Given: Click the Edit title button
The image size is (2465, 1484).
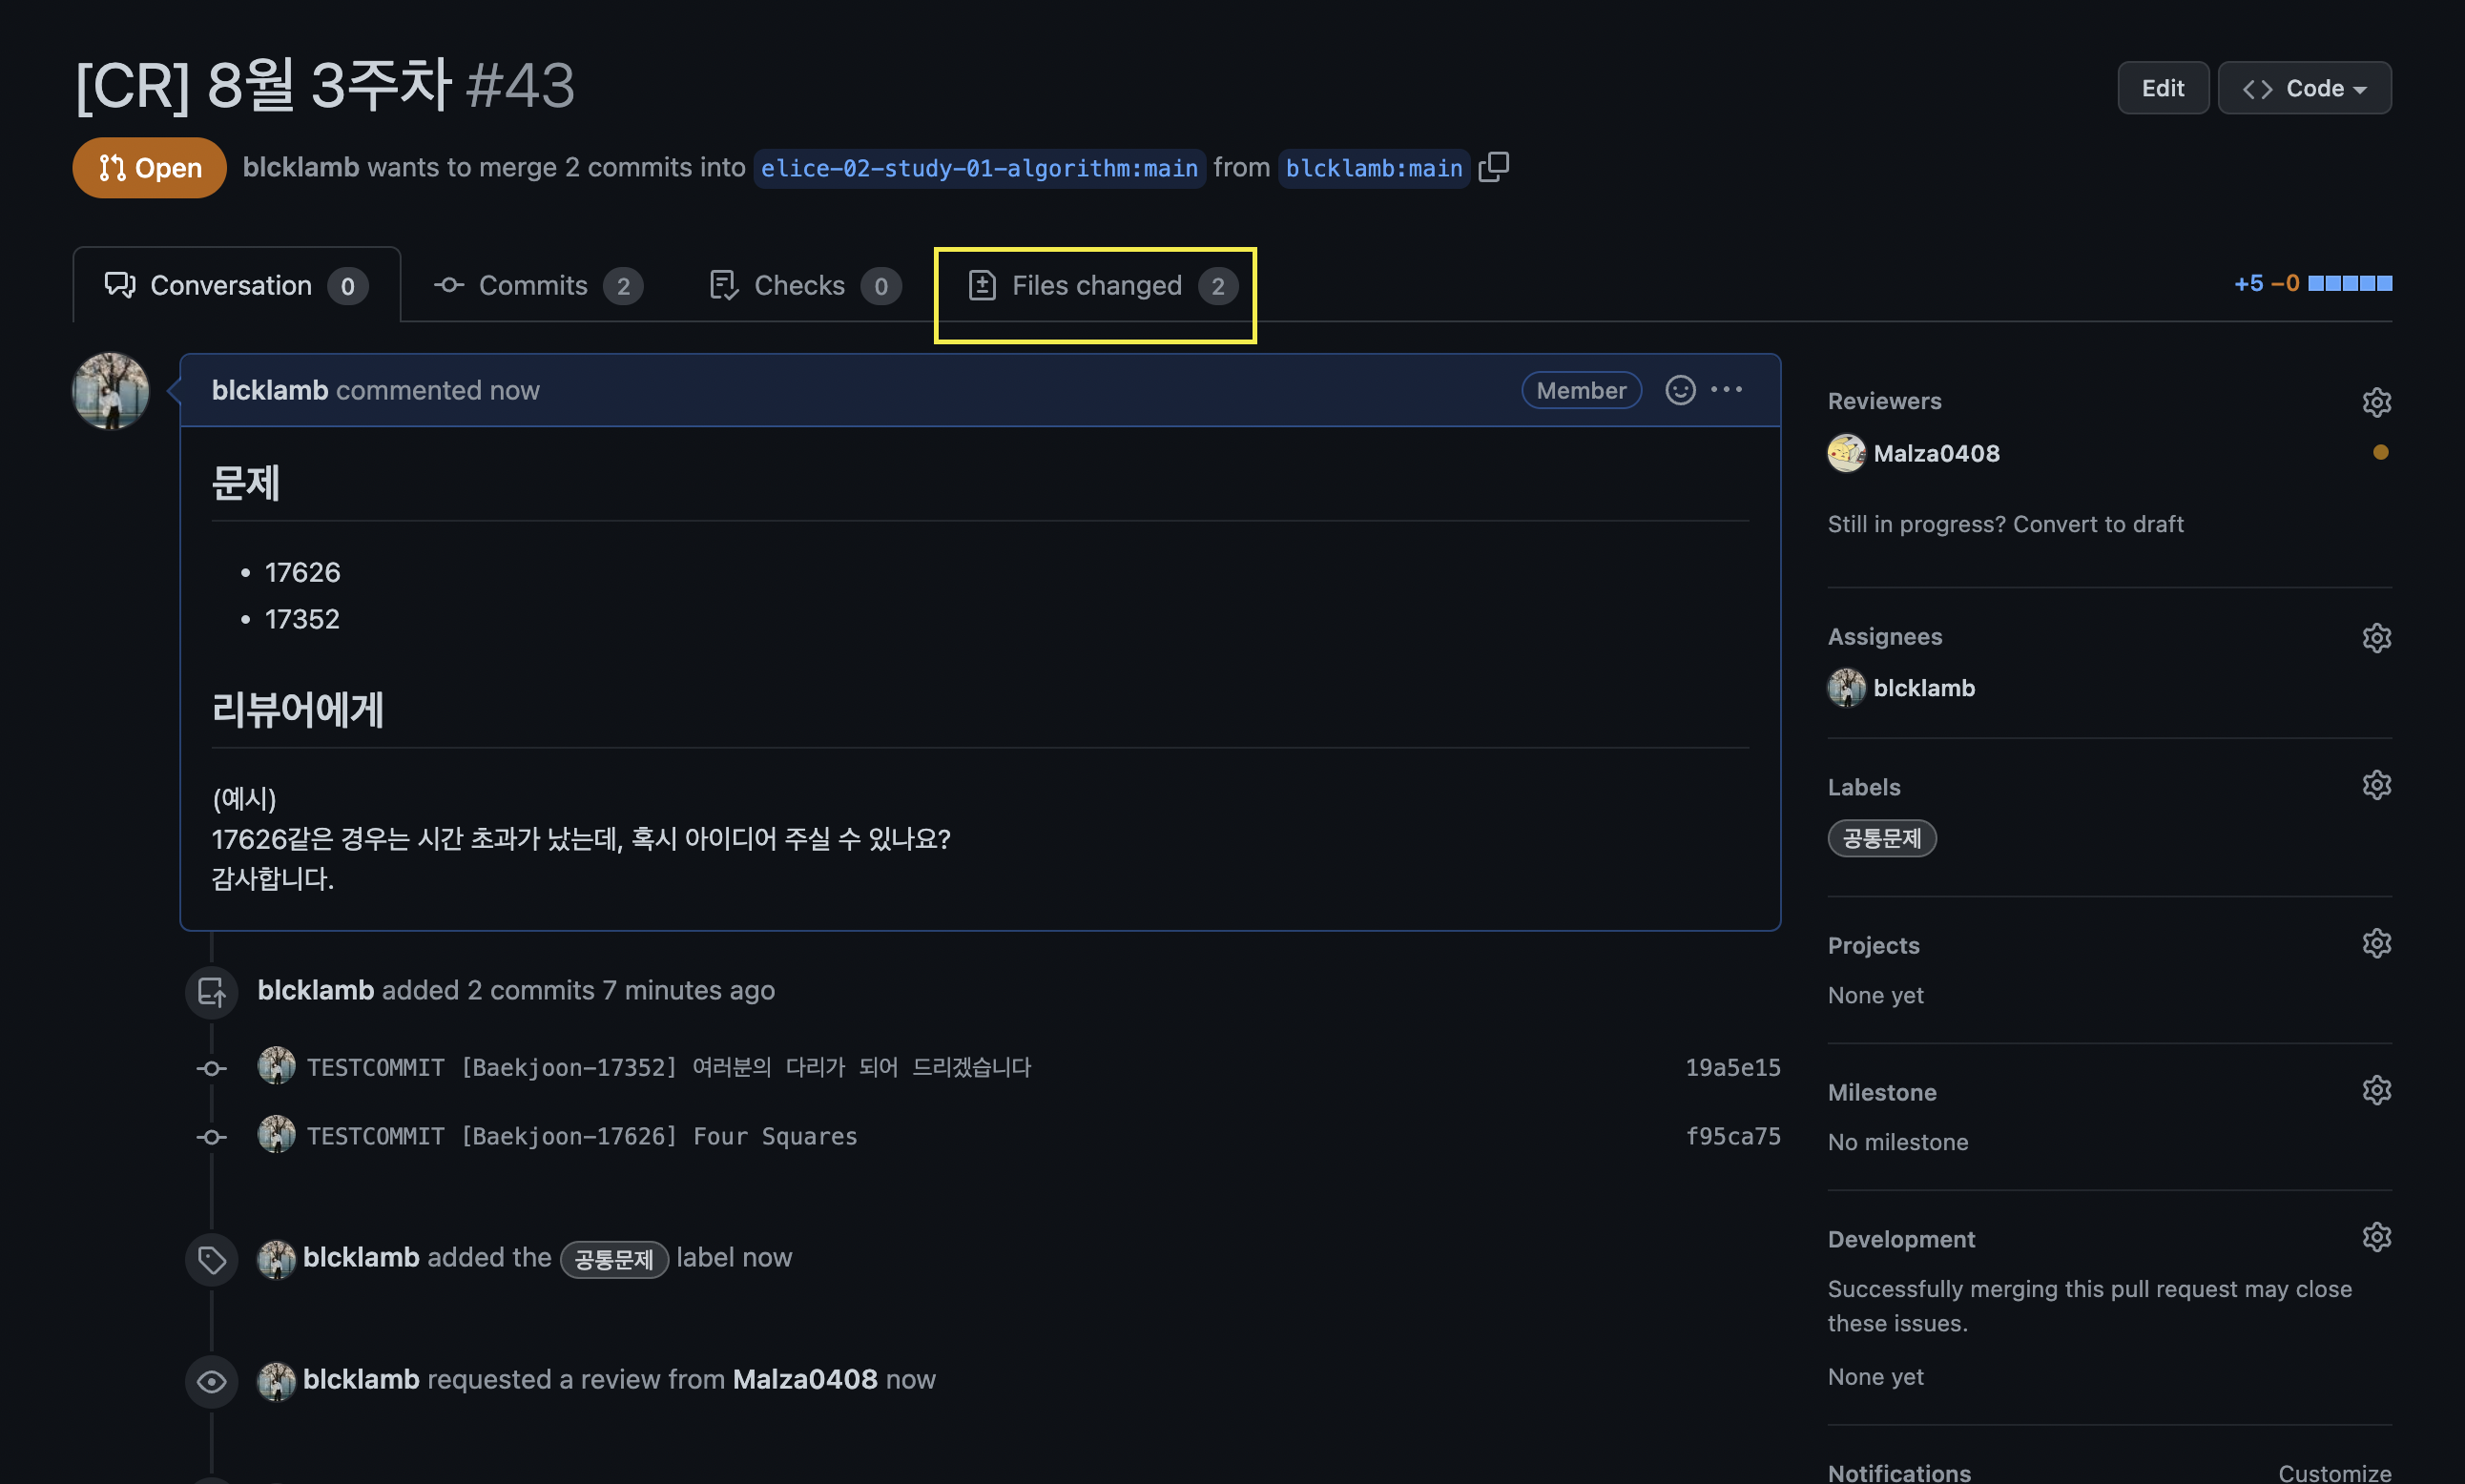Looking at the screenshot, I should tap(2162, 88).
